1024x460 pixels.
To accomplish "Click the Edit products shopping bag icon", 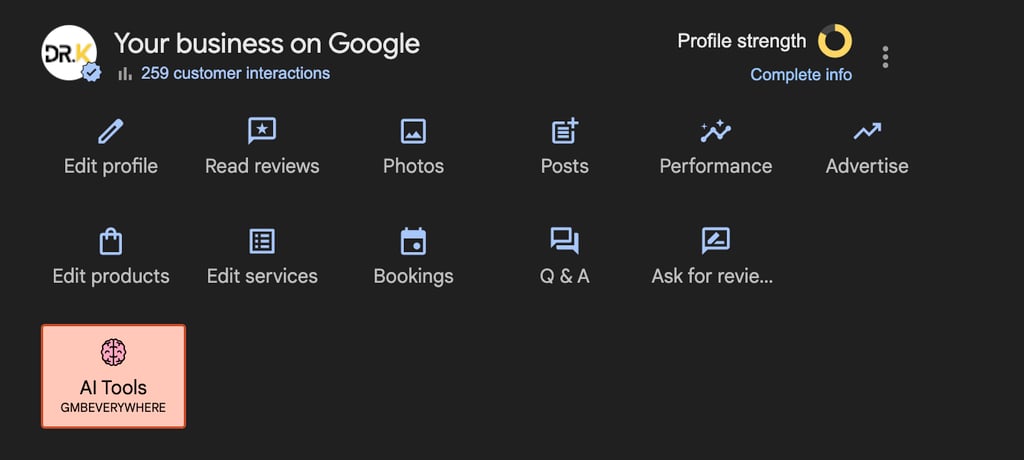I will click(x=110, y=241).
